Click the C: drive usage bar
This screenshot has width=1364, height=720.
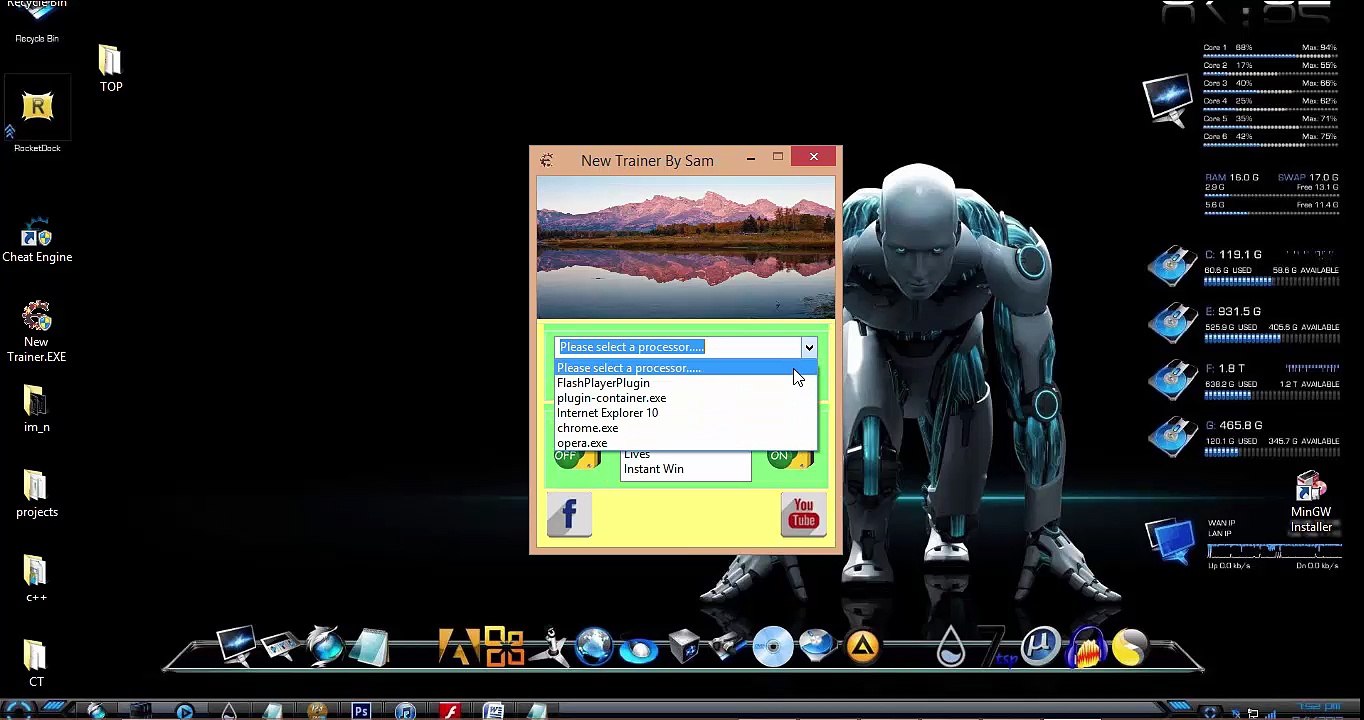(x=1272, y=281)
